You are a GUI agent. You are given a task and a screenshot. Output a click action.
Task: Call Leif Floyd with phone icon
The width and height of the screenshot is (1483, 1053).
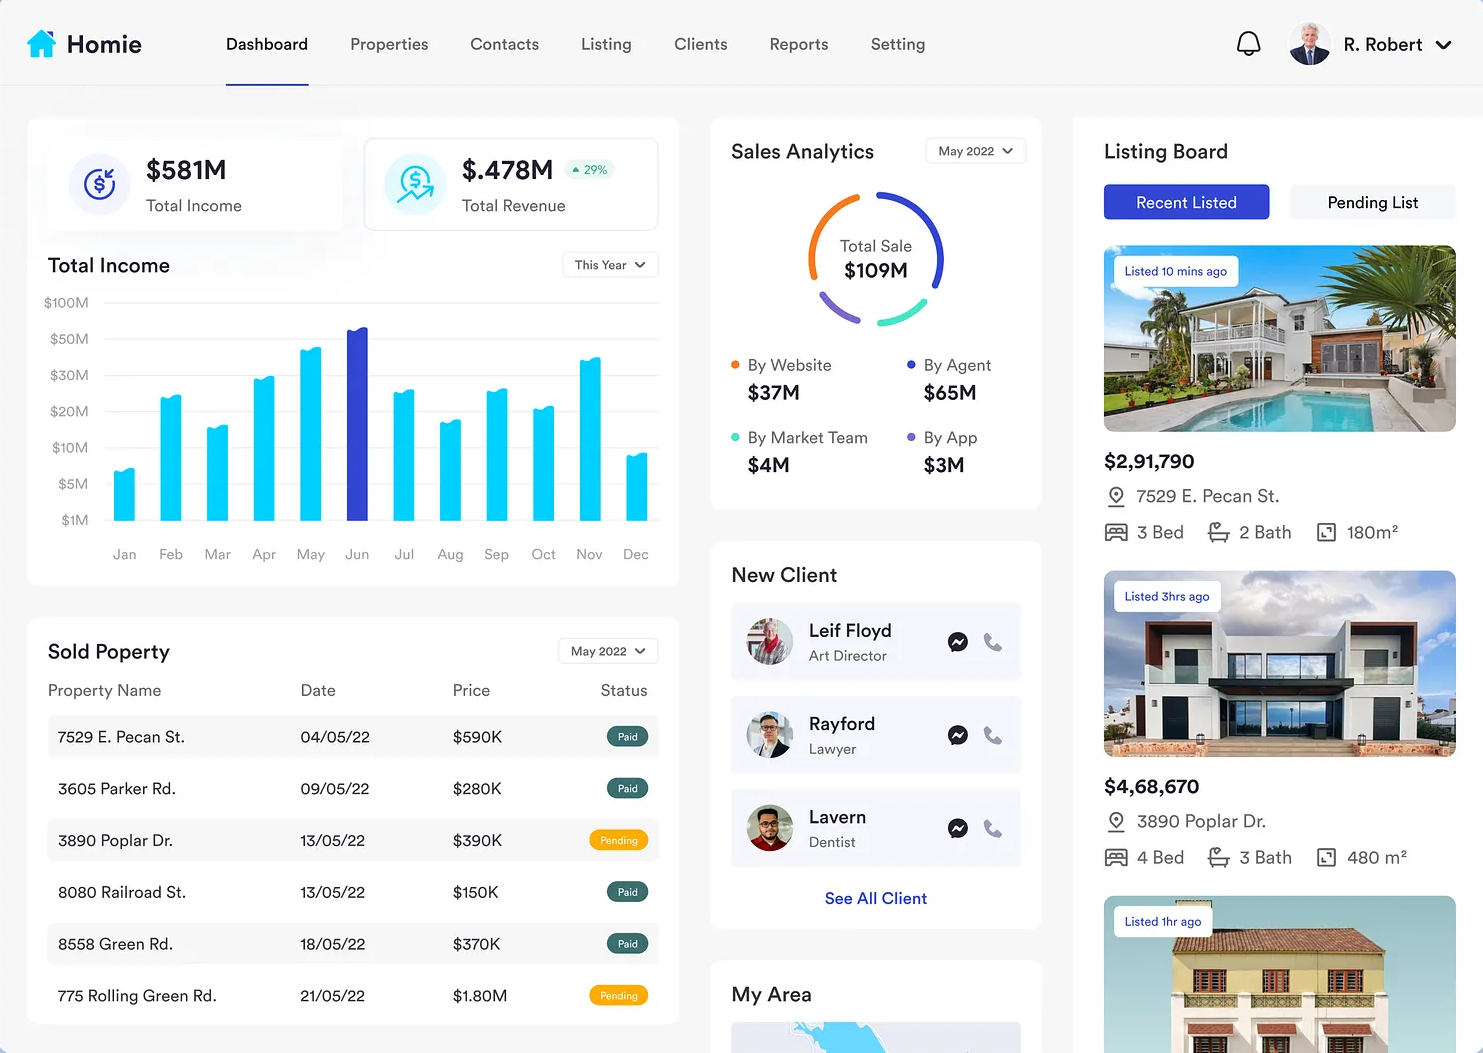click(992, 642)
